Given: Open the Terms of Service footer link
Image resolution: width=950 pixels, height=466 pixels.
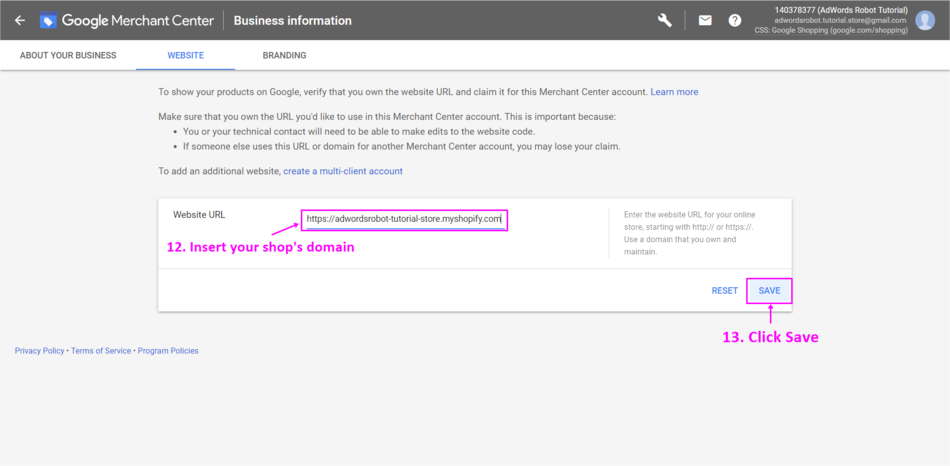Looking at the screenshot, I should [x=101, y=351].
